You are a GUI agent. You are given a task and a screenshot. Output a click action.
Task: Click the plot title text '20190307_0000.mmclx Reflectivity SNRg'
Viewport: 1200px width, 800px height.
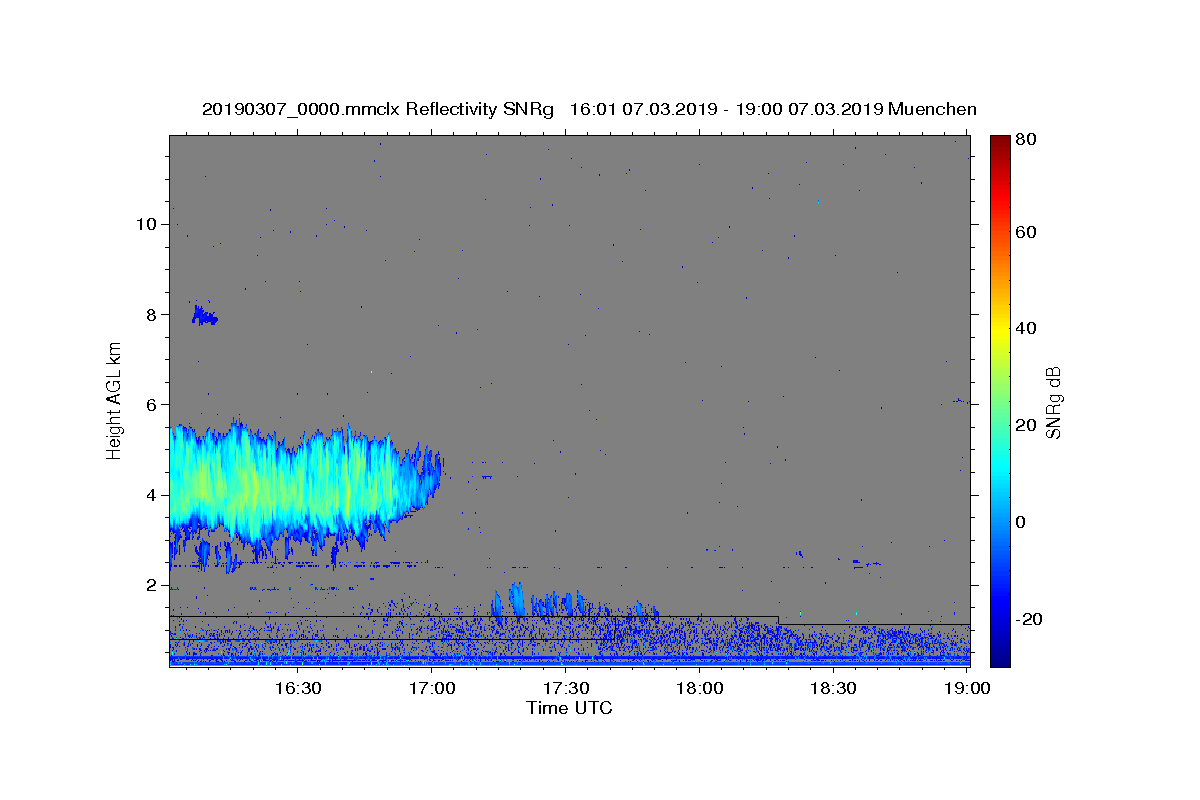(x=378, y=109)
